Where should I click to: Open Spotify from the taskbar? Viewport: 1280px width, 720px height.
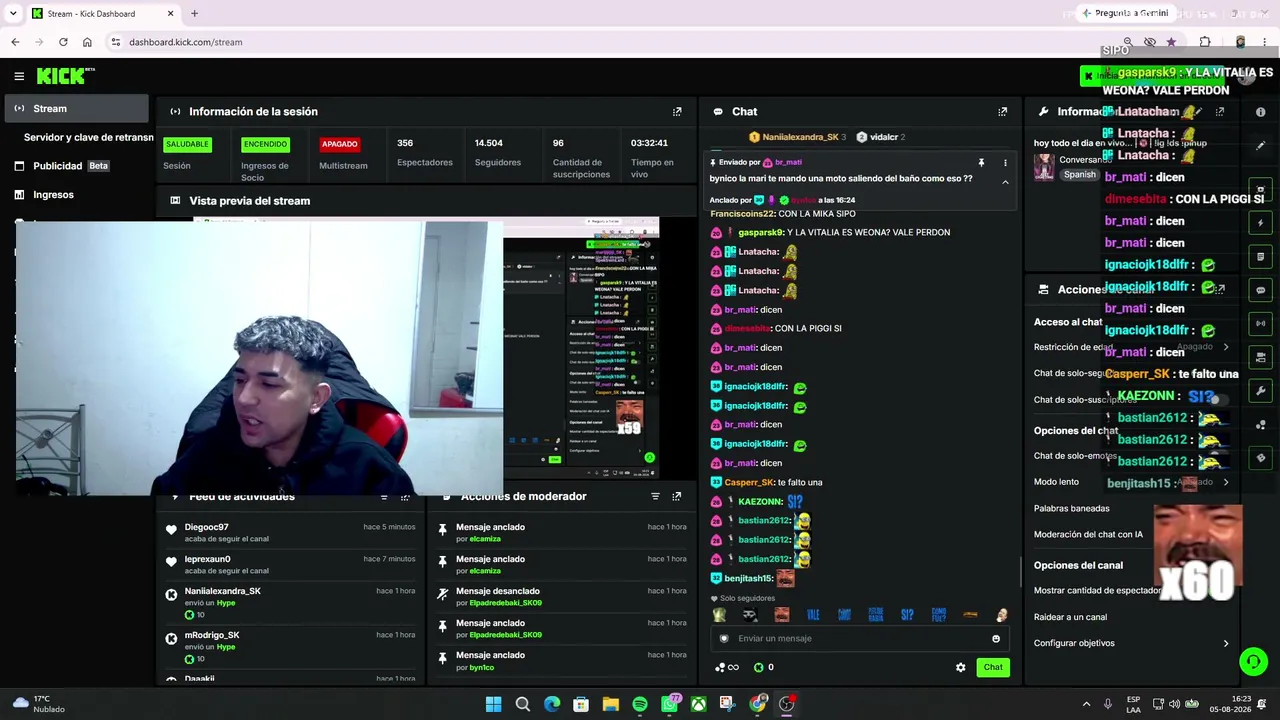pyautogui.click(x=640, y=704)
